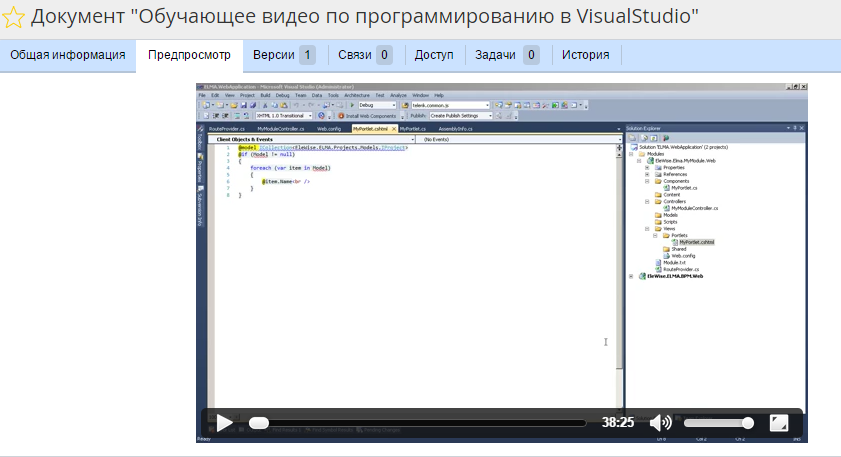This screenshot has height=457, width=841.
Task: Open the Задачи tab
Action: [507, 55]
